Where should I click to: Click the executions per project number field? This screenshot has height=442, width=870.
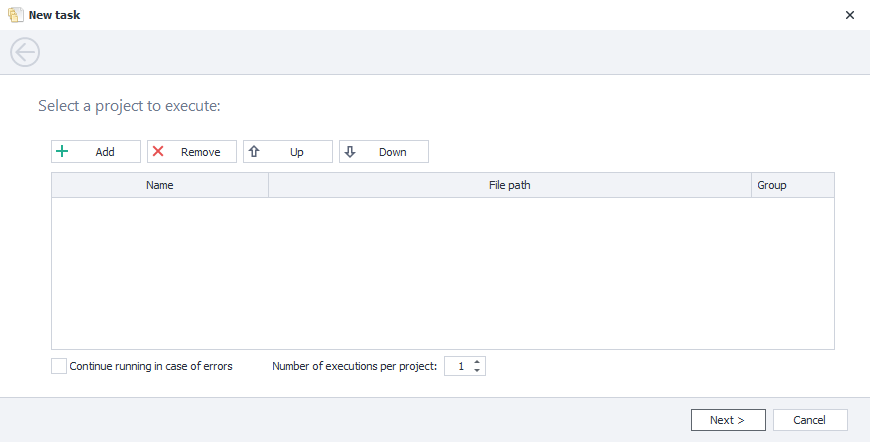[458, 366]
